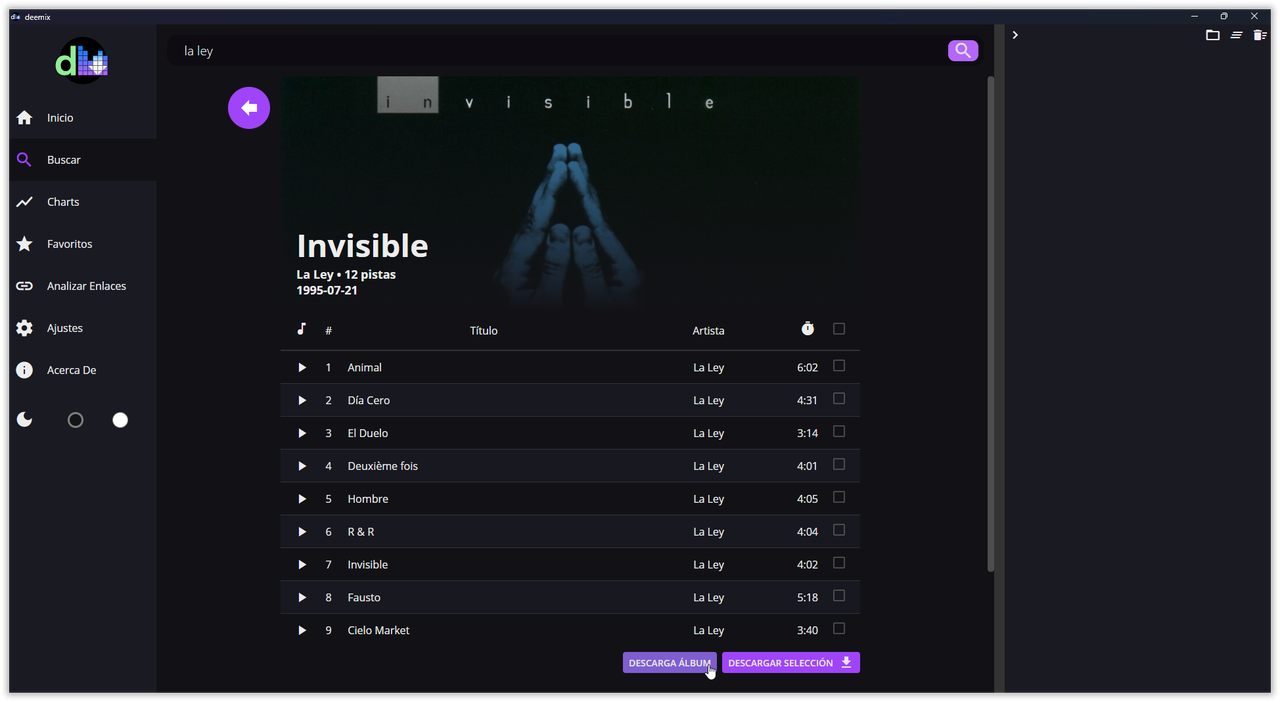1280x702 pixels.
Task: Click the clear finished list icon in queue panel
Action: pos(1237,35)
